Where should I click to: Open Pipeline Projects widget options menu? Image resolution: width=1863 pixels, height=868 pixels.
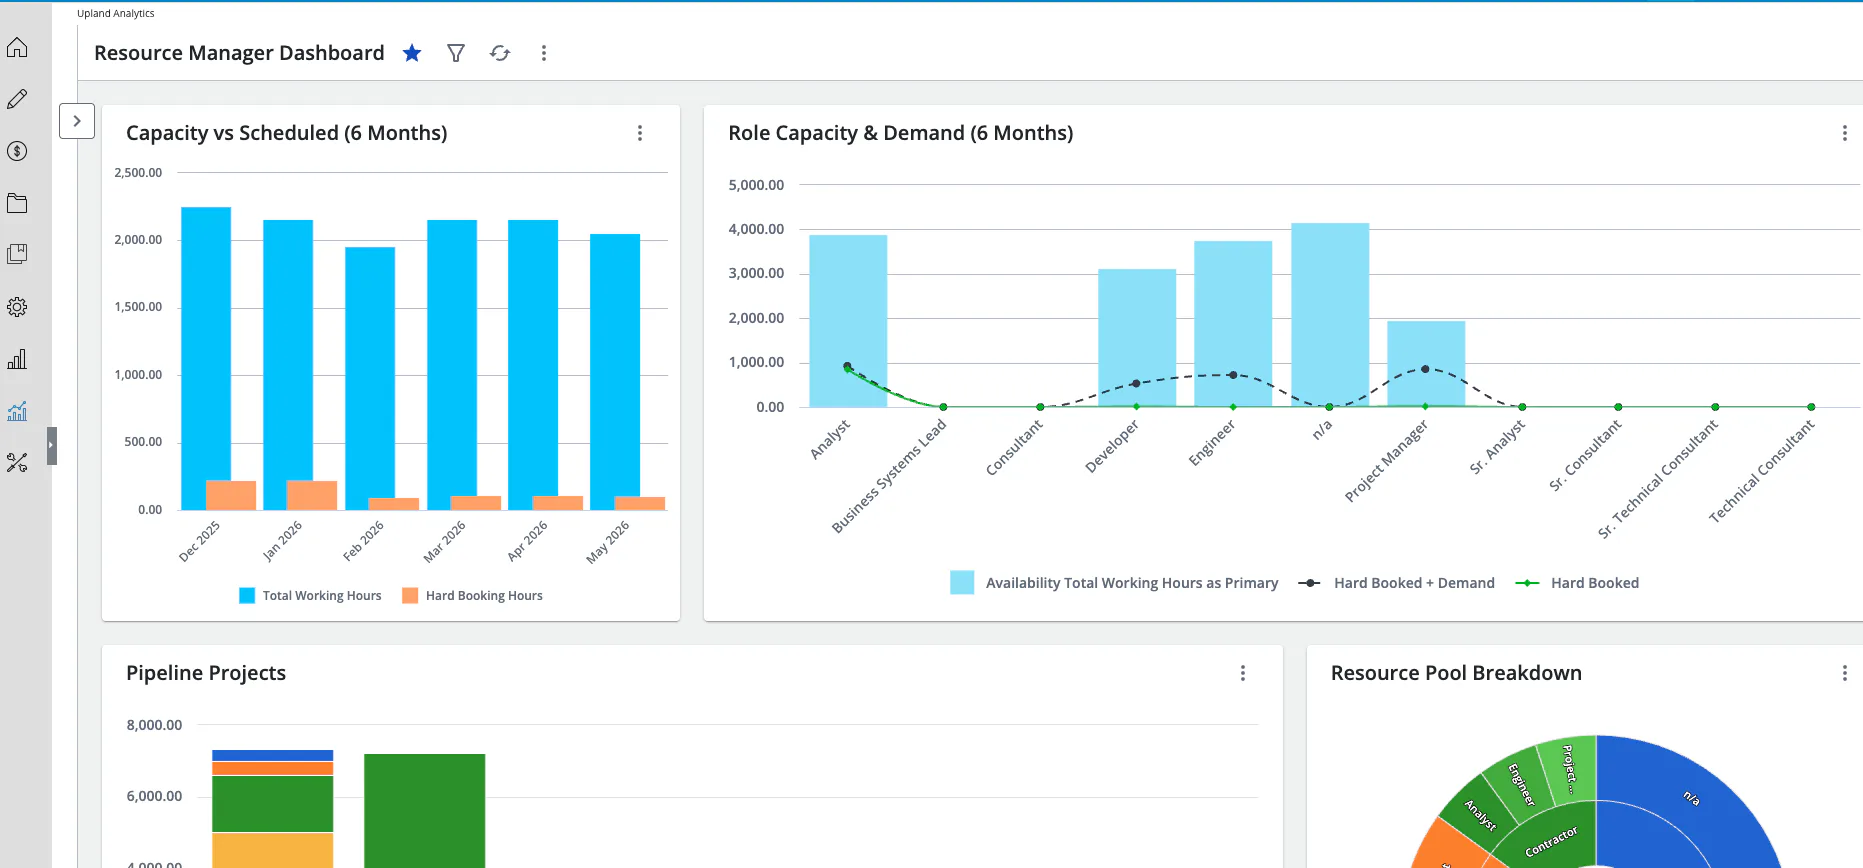[x=1243, y=673]
